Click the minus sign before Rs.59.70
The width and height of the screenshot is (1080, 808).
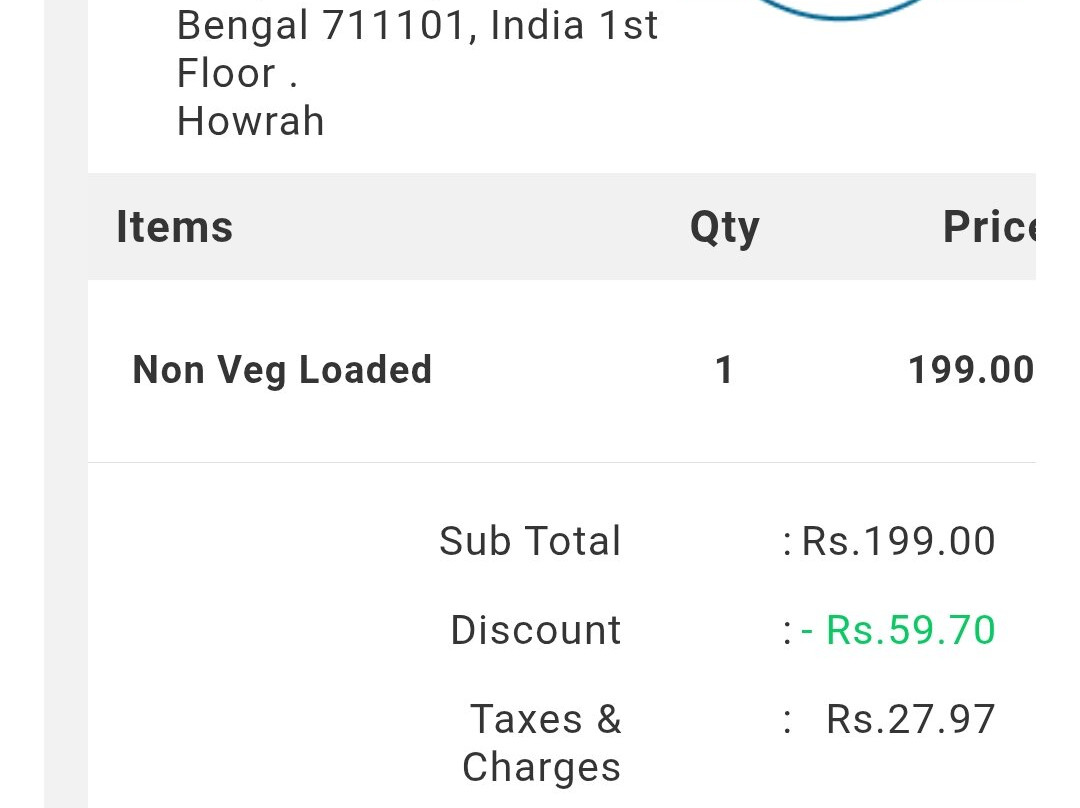[808, 631]
